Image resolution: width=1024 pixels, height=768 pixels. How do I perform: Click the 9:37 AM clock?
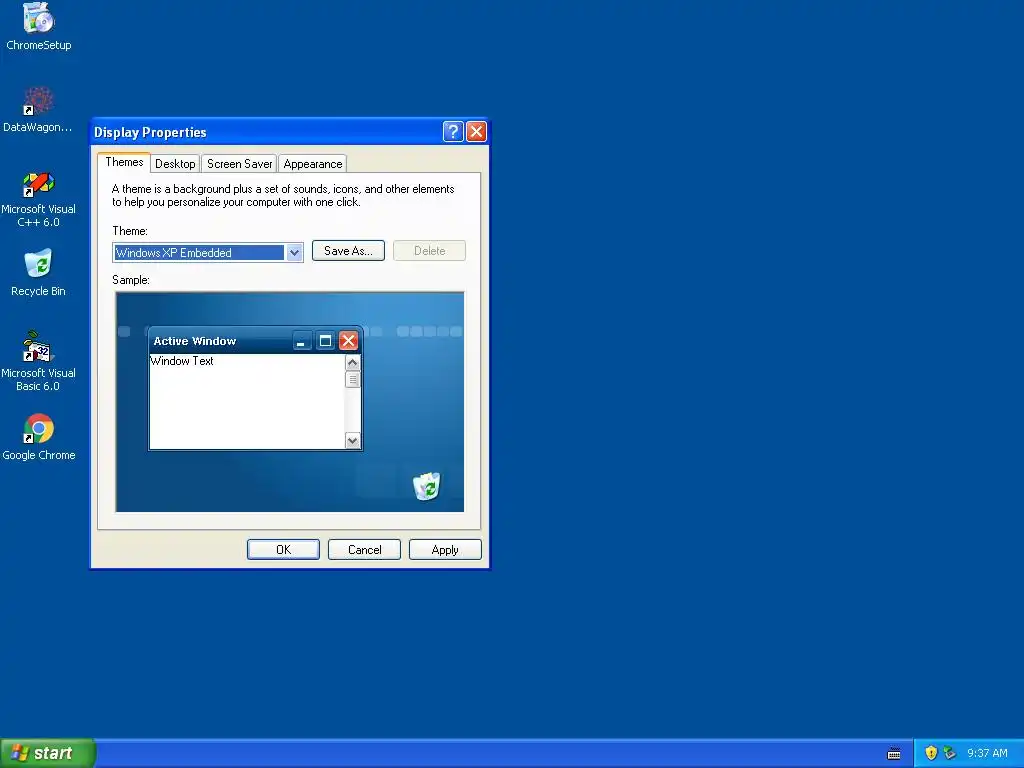point(987,753)
